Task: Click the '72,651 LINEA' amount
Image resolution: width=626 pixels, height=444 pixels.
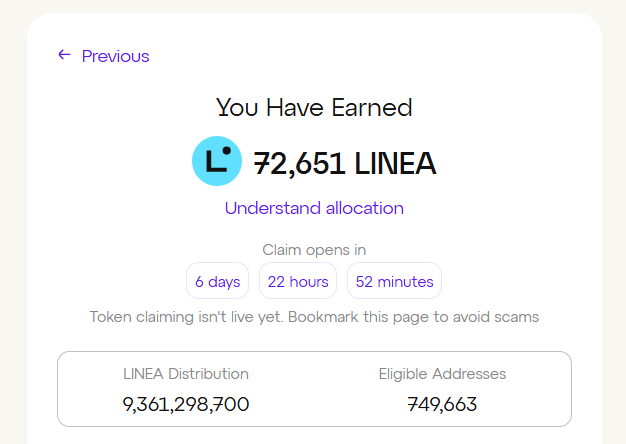Action: [x=345, y=163]
